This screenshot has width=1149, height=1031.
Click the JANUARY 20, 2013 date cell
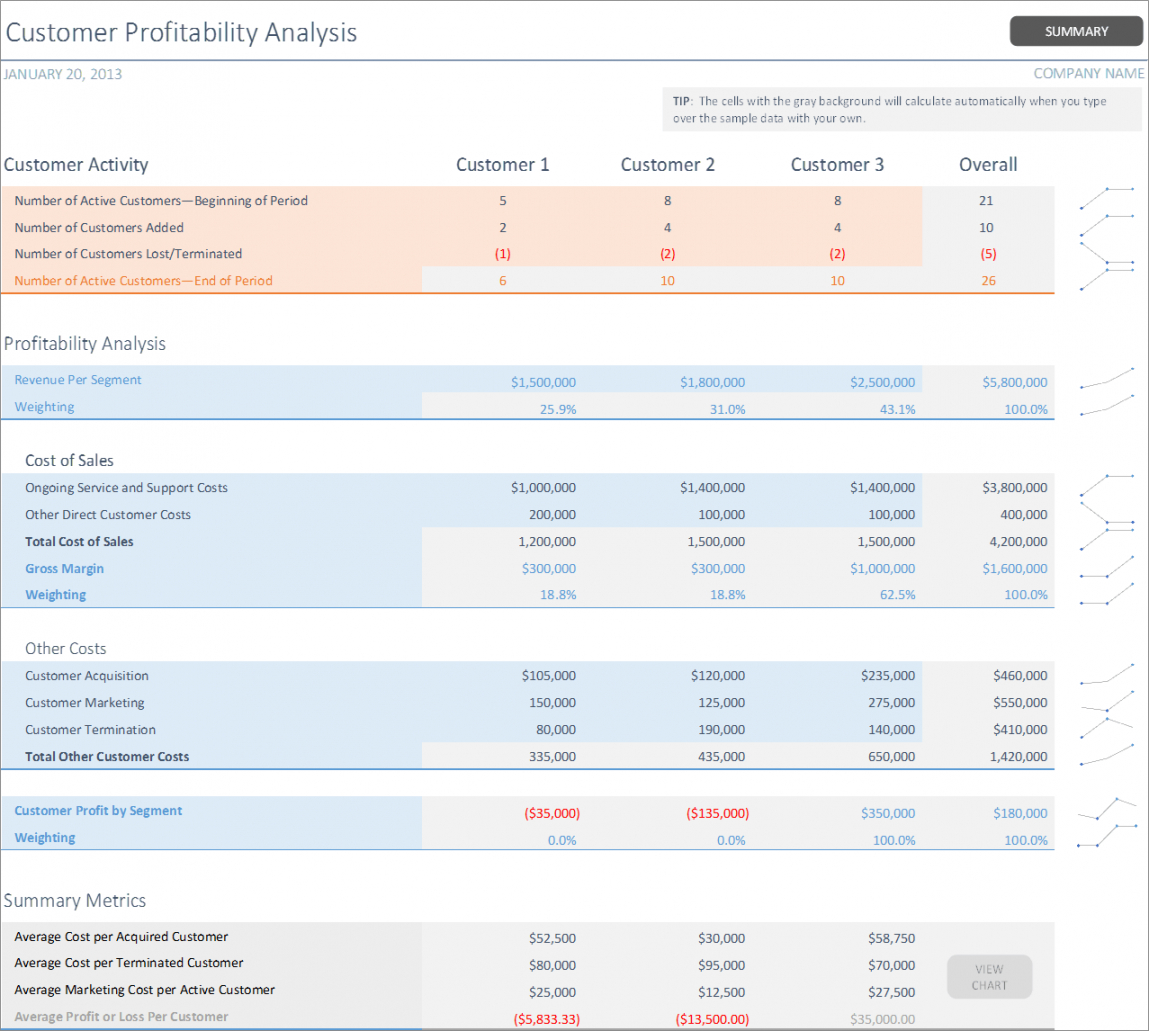pyautogui.click(x=62, y=74)
